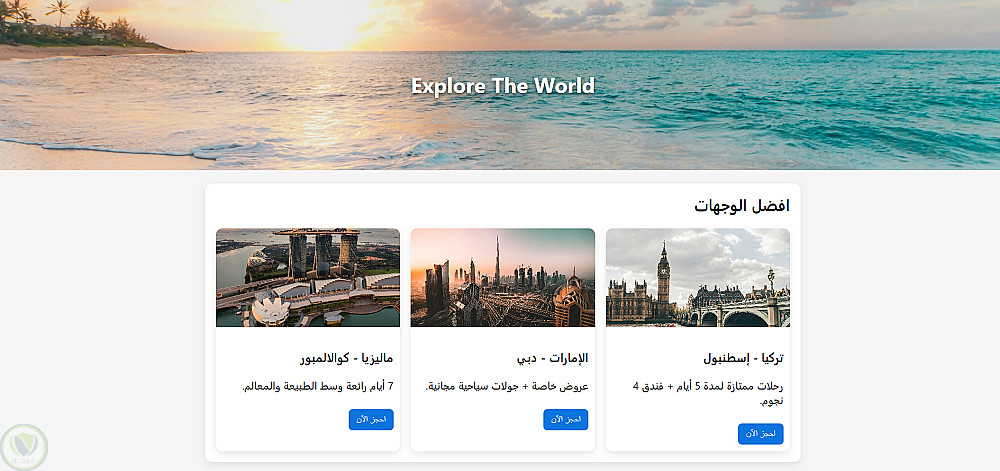Click the الإمارات - دبي card title
This screenshot has height=471, width=1000.
click(552, 358)
